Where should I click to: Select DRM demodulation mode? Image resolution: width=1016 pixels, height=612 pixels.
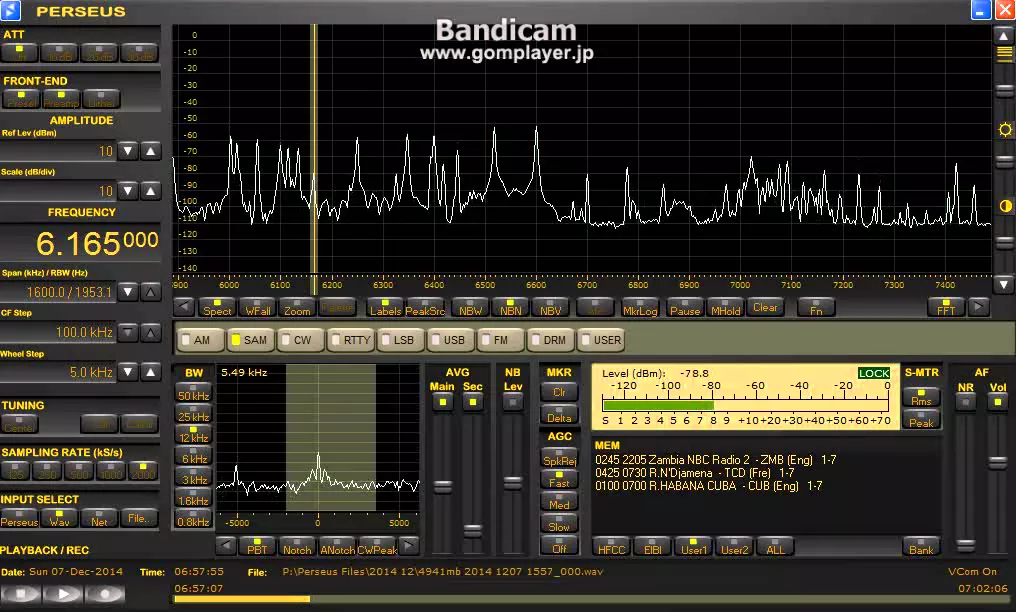(x=551, y=340)
